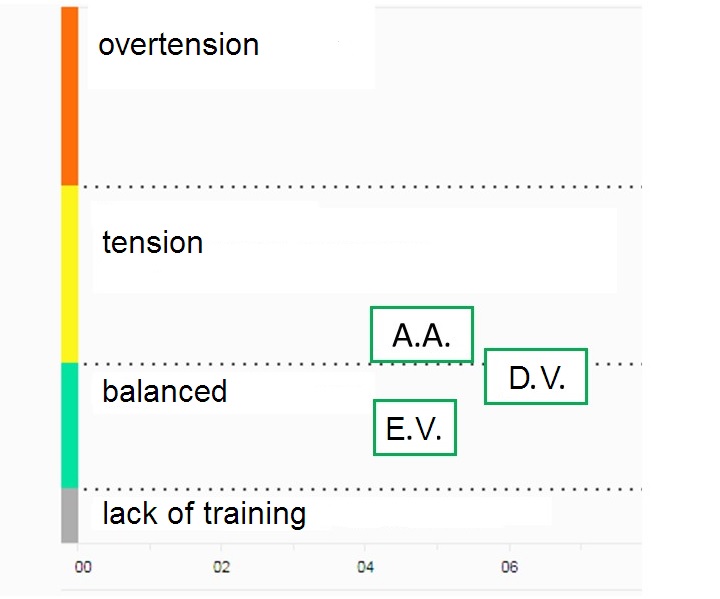Click dotted line above lack of training
The width and height of the screenshot is (720, 599).
[x=360, y=489]
